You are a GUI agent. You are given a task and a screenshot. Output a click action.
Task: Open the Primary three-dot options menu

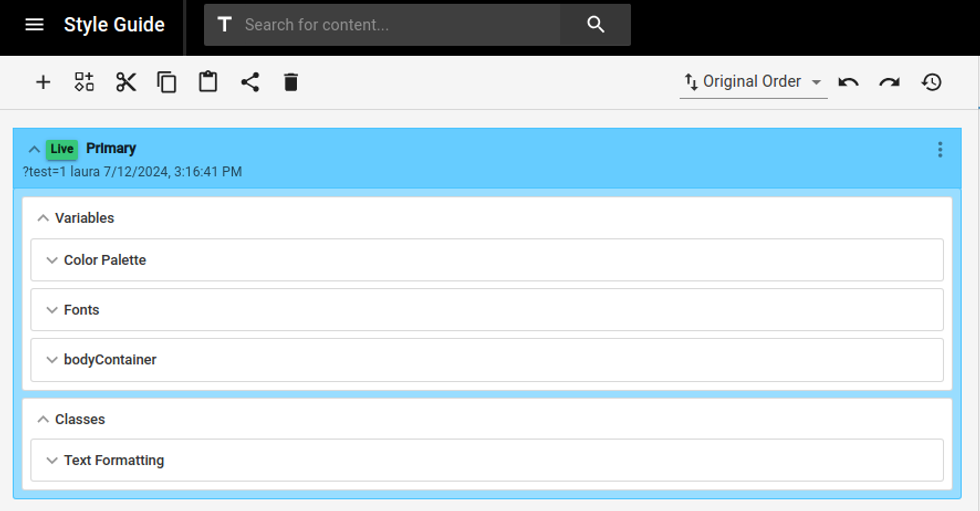940,150
